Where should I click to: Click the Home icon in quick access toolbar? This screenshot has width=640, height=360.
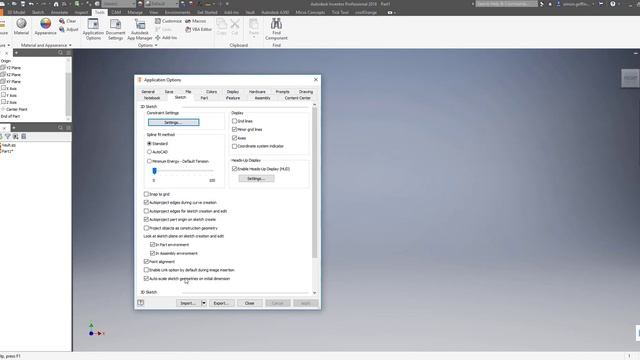point(56,4)
